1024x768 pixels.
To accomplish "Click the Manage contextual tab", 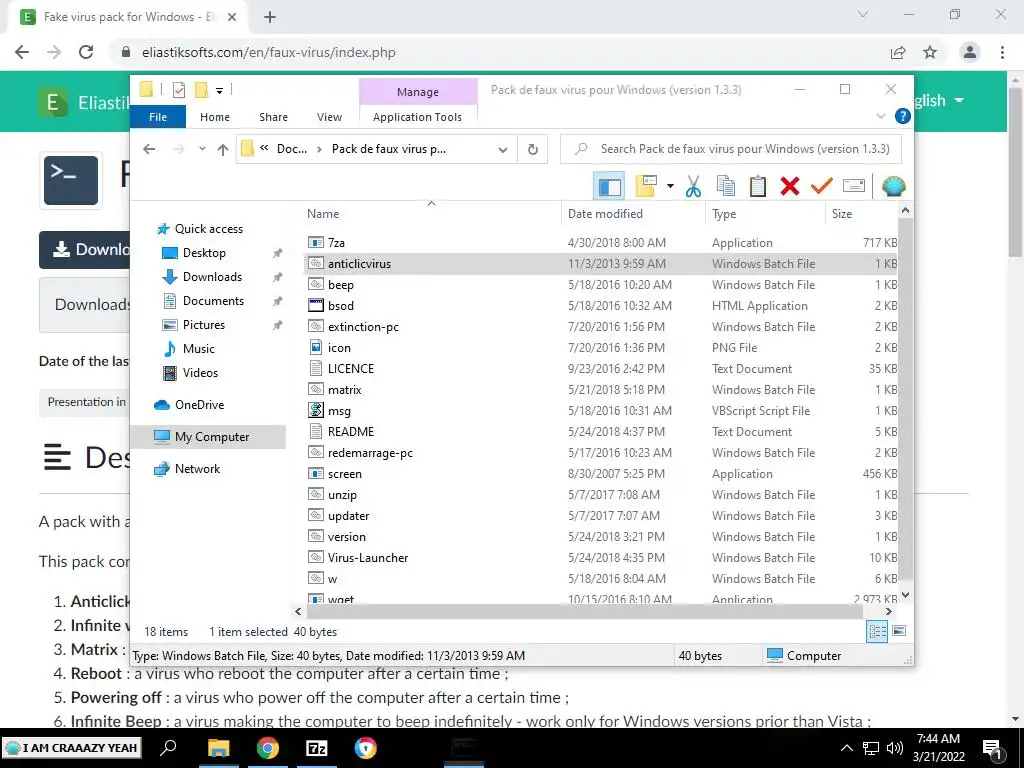I will (x=418, y=92).
